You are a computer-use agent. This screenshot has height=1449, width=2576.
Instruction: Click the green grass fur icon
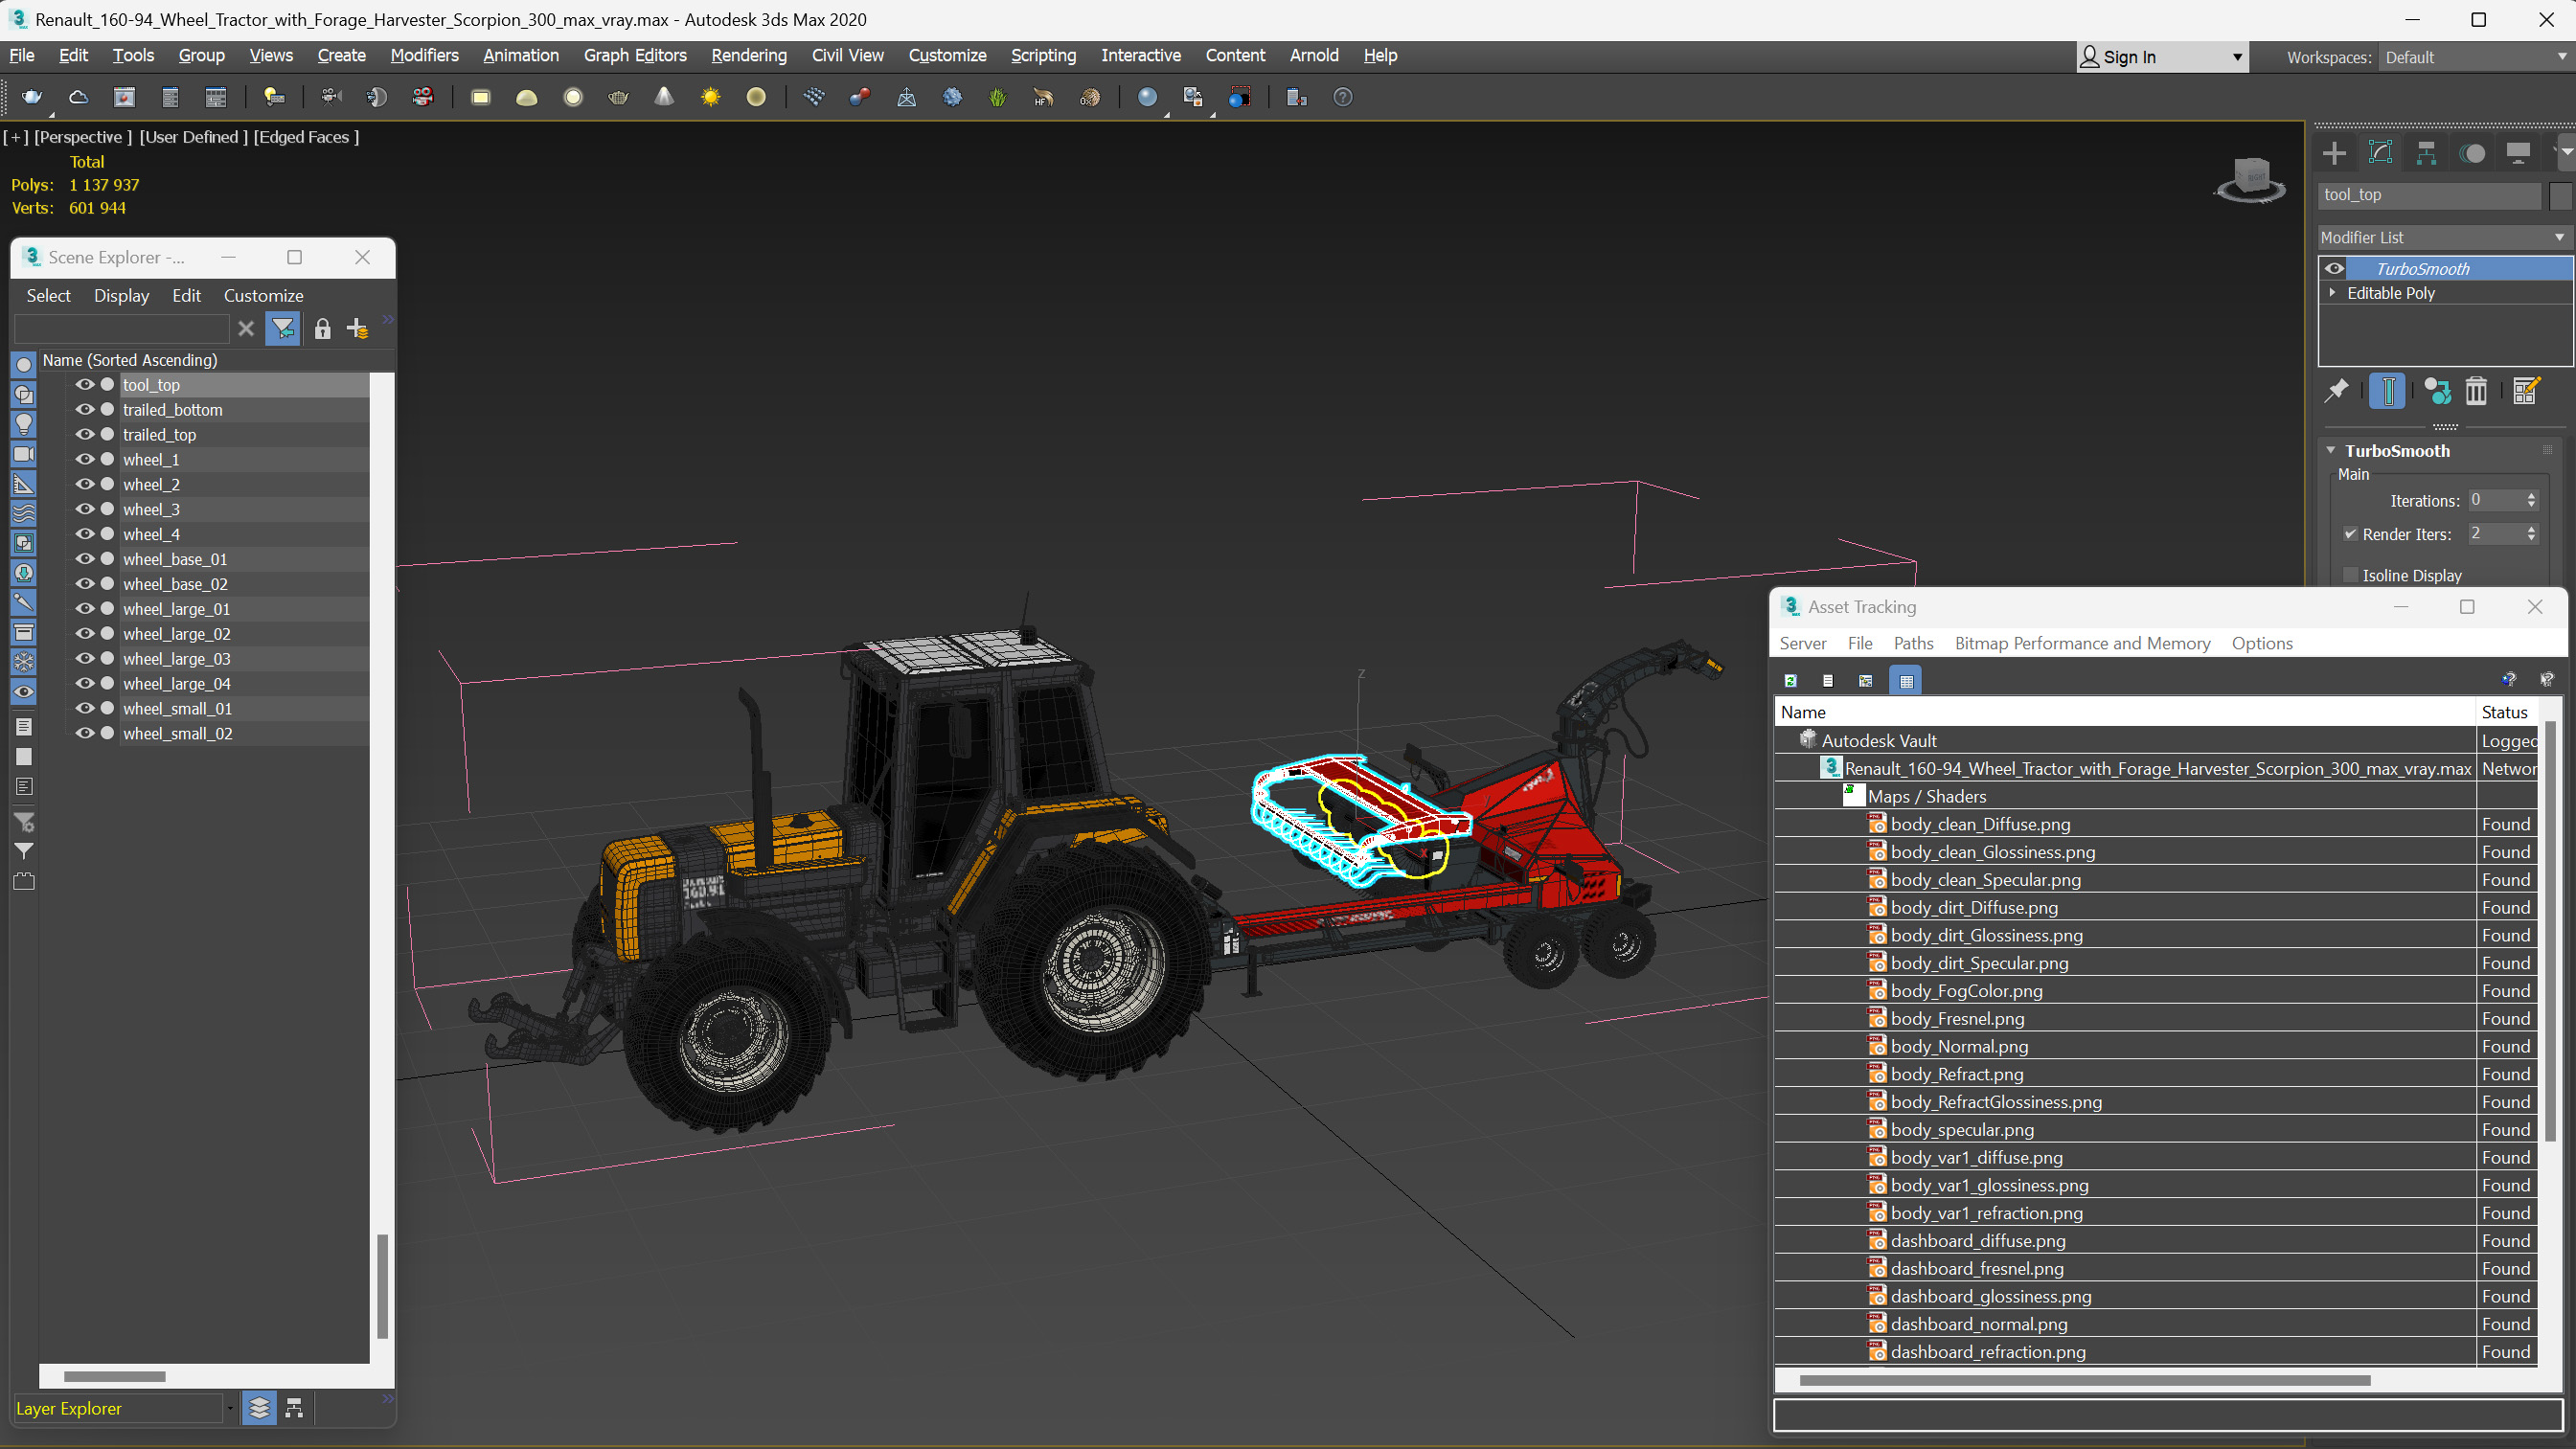pyautogui.click(x=997, y=97)
